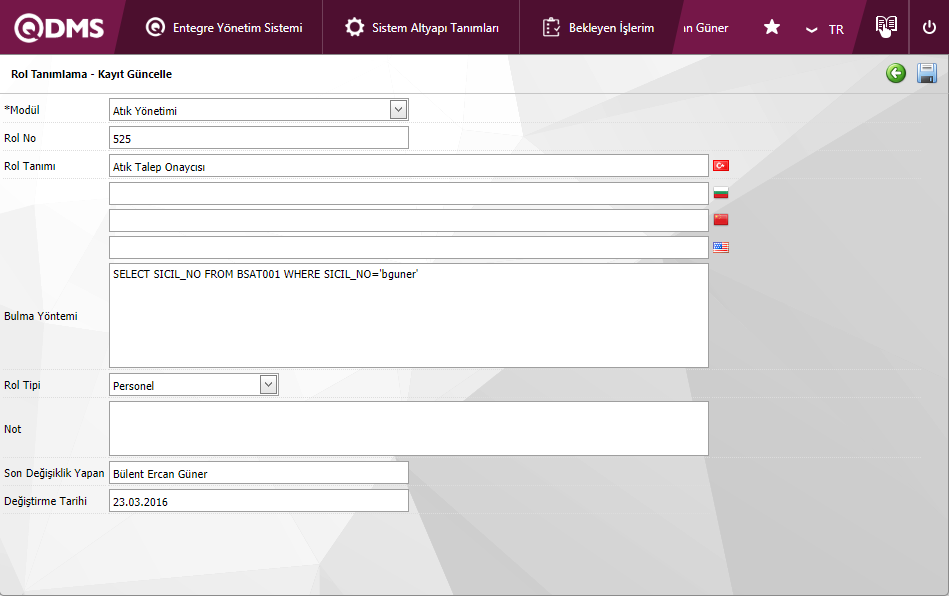Image resolution: width=949 pixels, height=596 pixels.
Task: Expand the Modül dropdown
Action: click(x=398, y=110)
